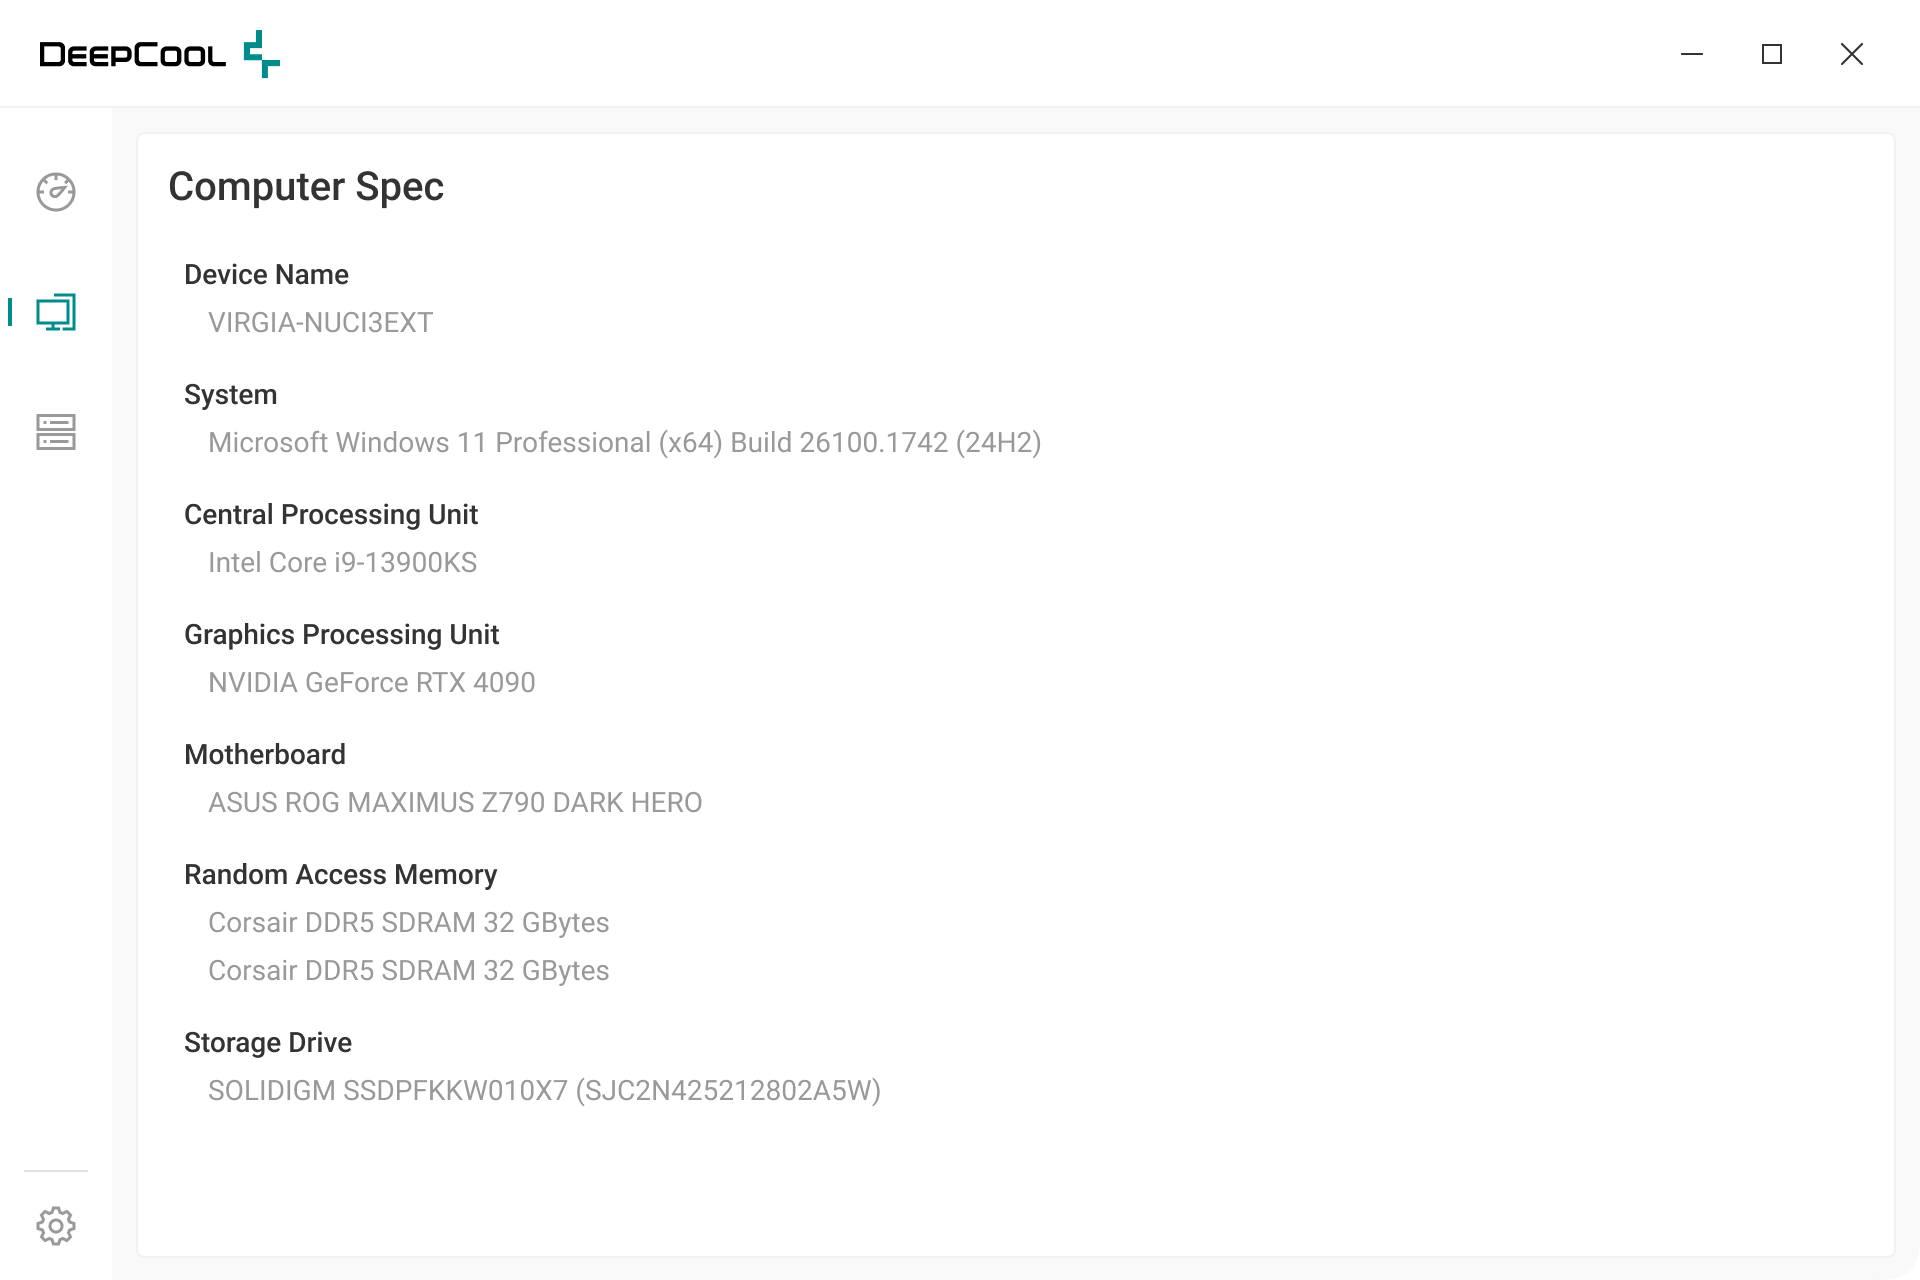Viewport: 1920px width, 1280px height.
Task: Select the VIRGIA-NUCI3EXT device name value
Action: (320, 323)
